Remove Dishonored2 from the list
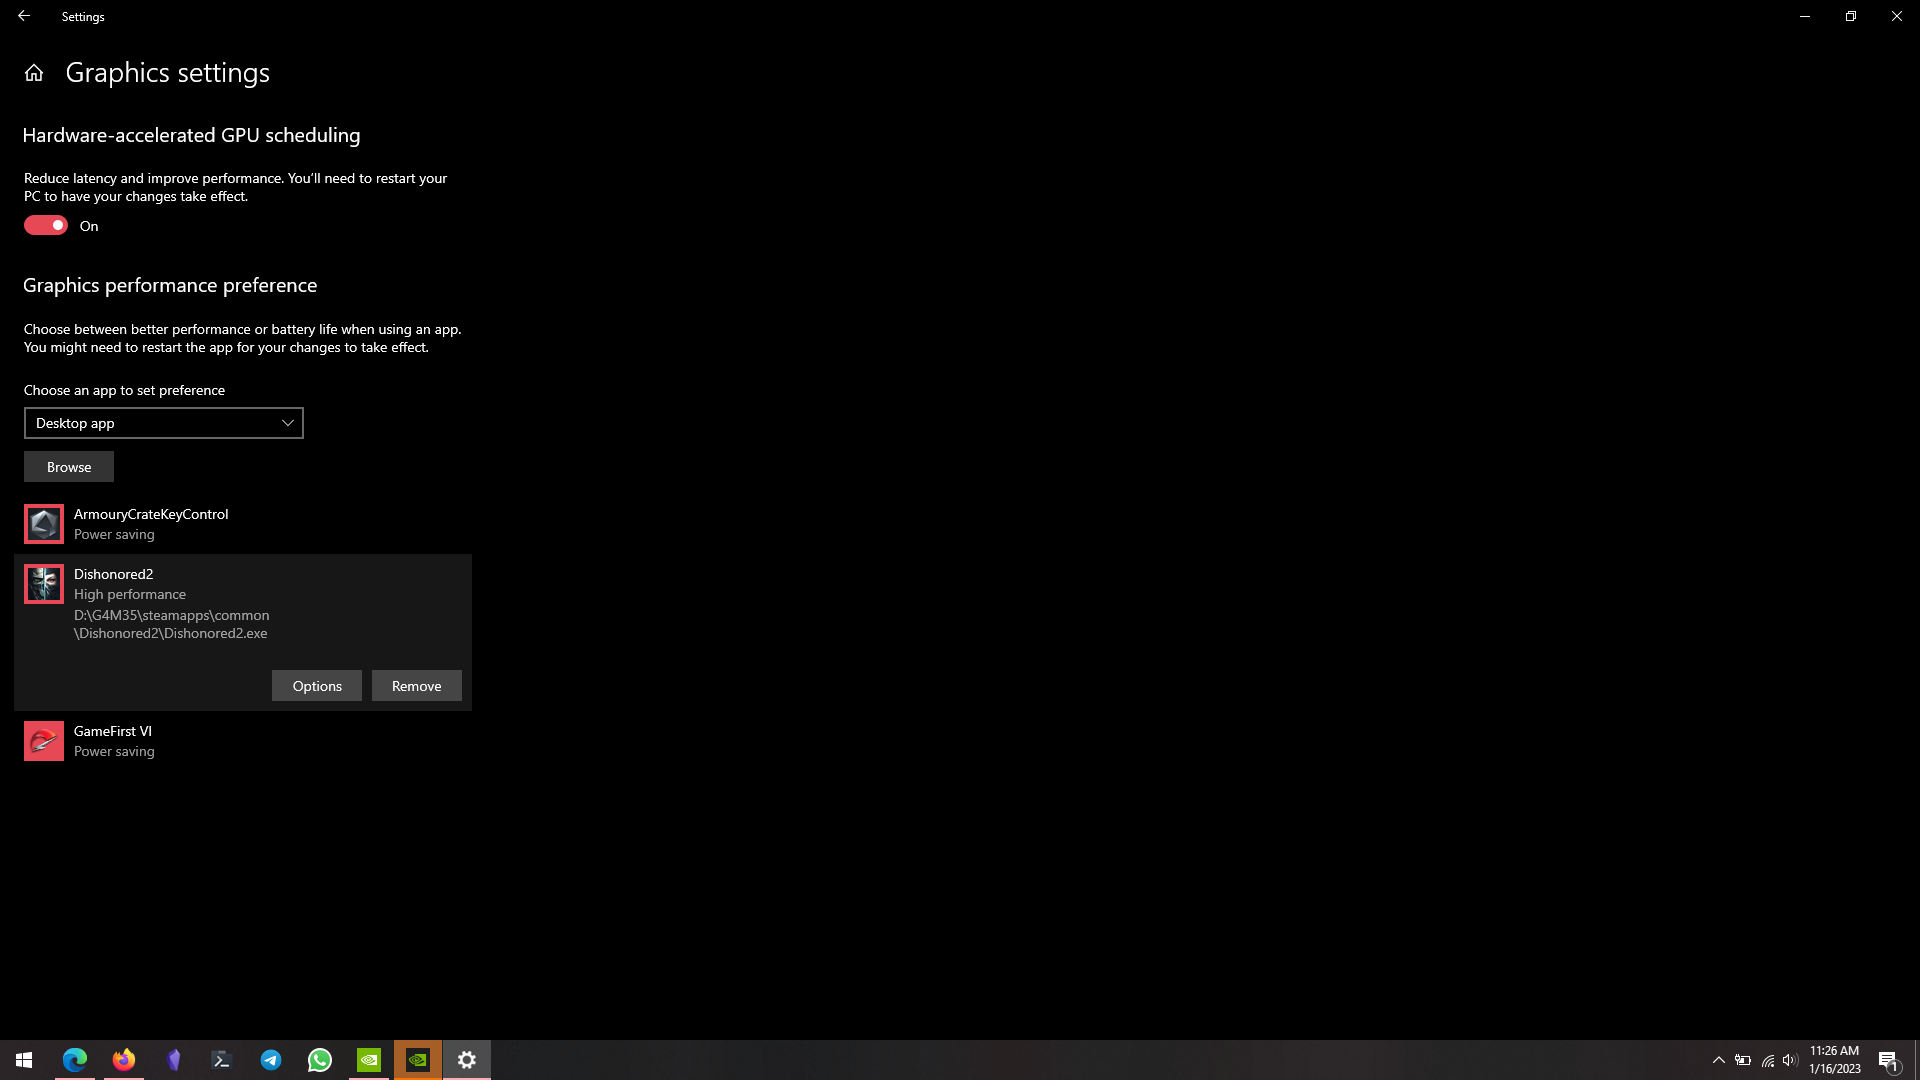Screen dimensions: 1920x1080 [x=417, y=686]
